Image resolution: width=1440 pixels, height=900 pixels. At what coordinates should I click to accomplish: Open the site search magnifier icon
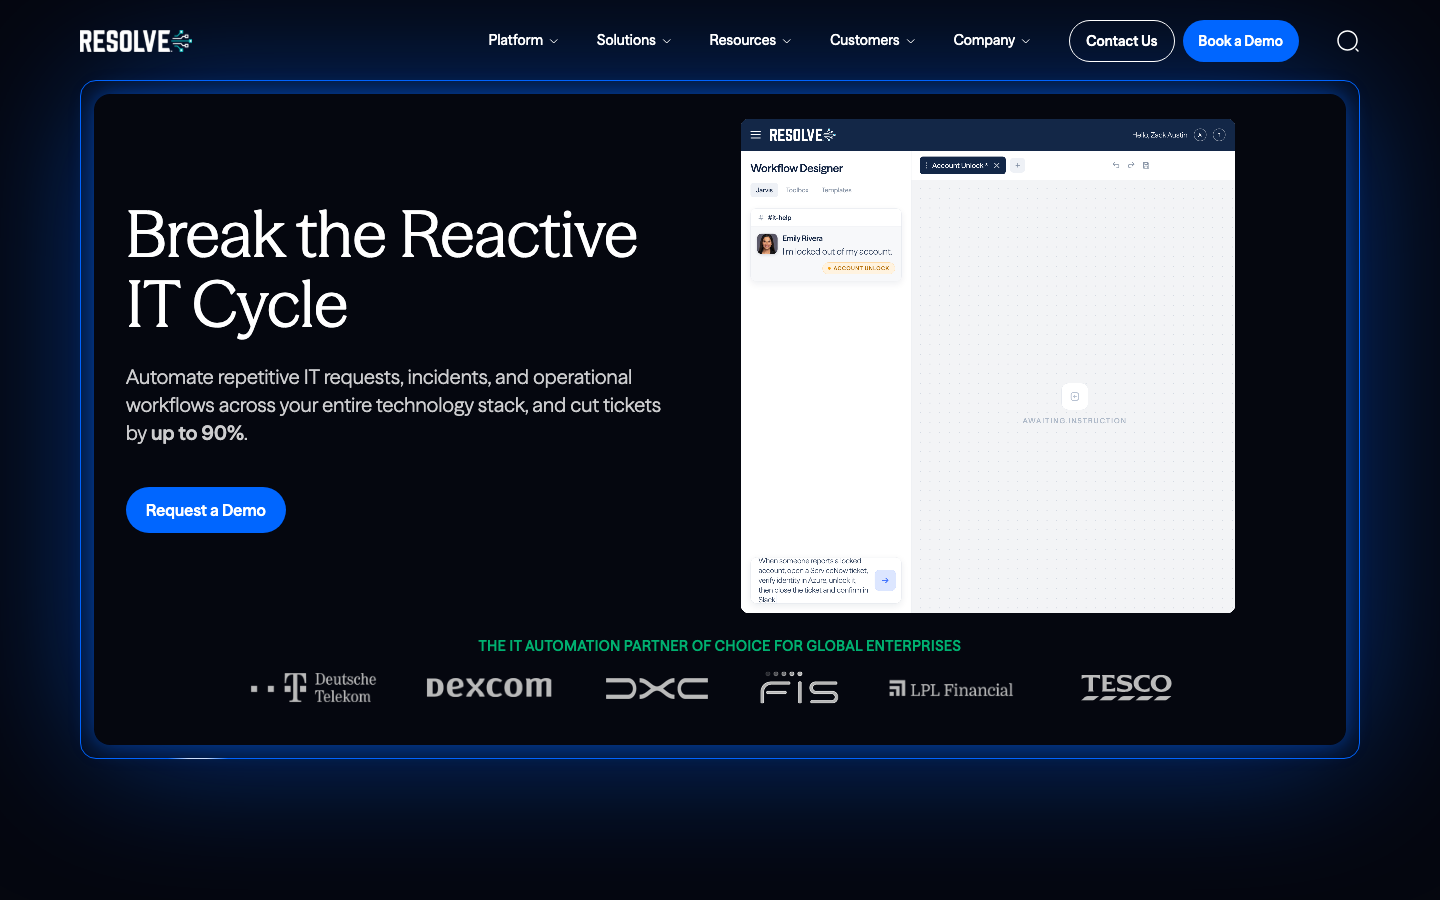[x=1348, y=41]
